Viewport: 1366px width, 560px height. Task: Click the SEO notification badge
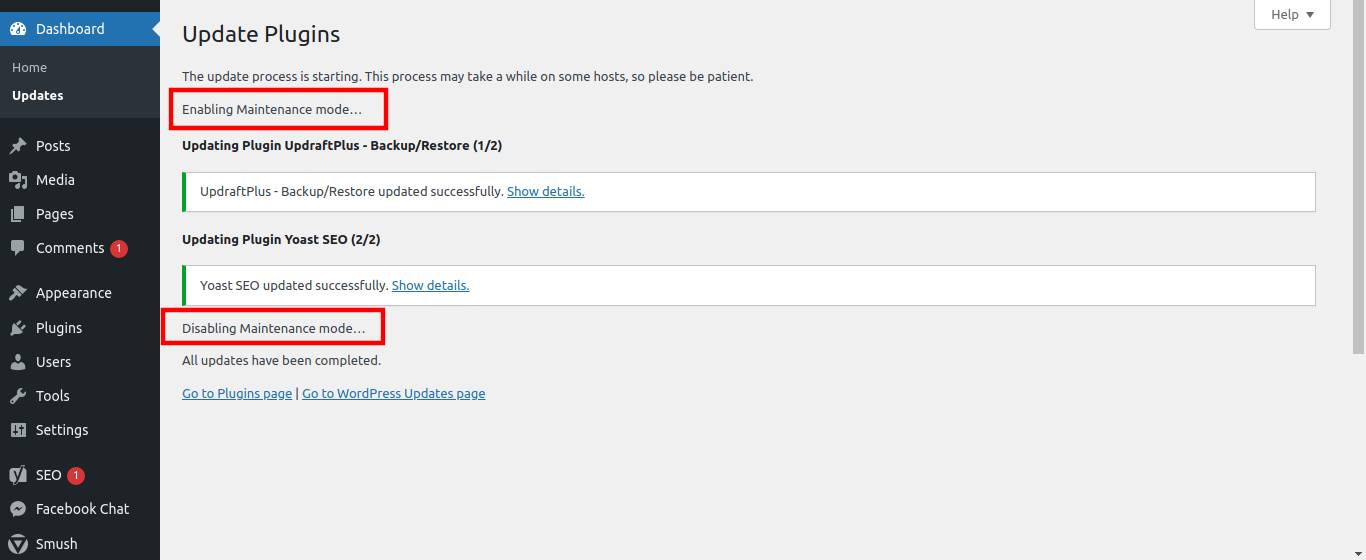click(76, 476)
